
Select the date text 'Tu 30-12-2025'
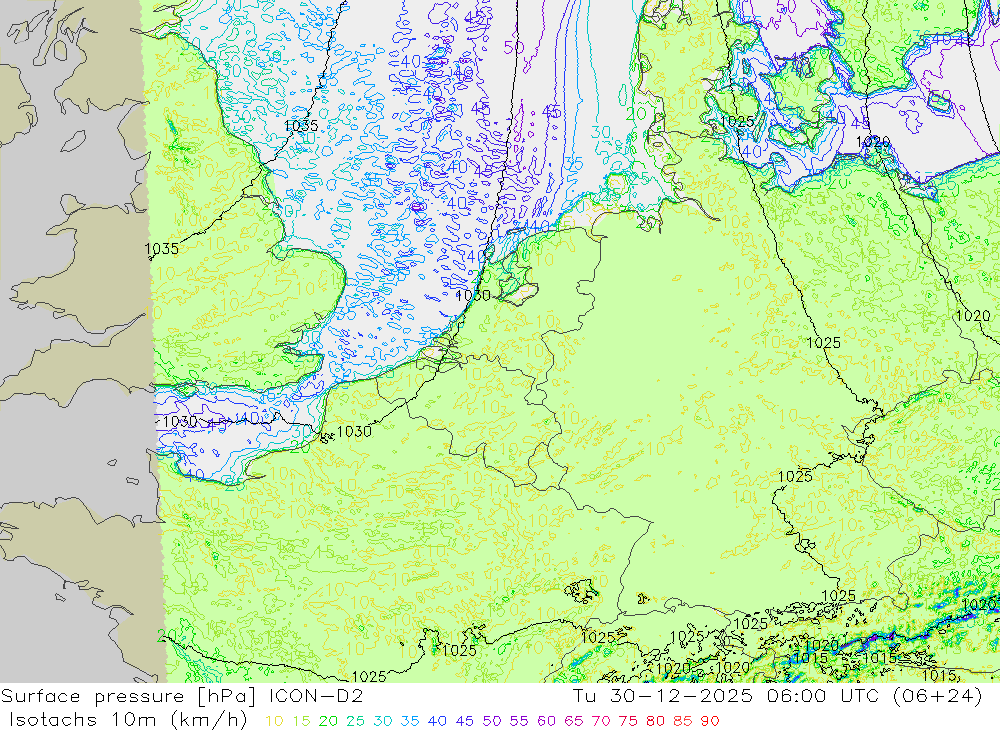[663, 696]
